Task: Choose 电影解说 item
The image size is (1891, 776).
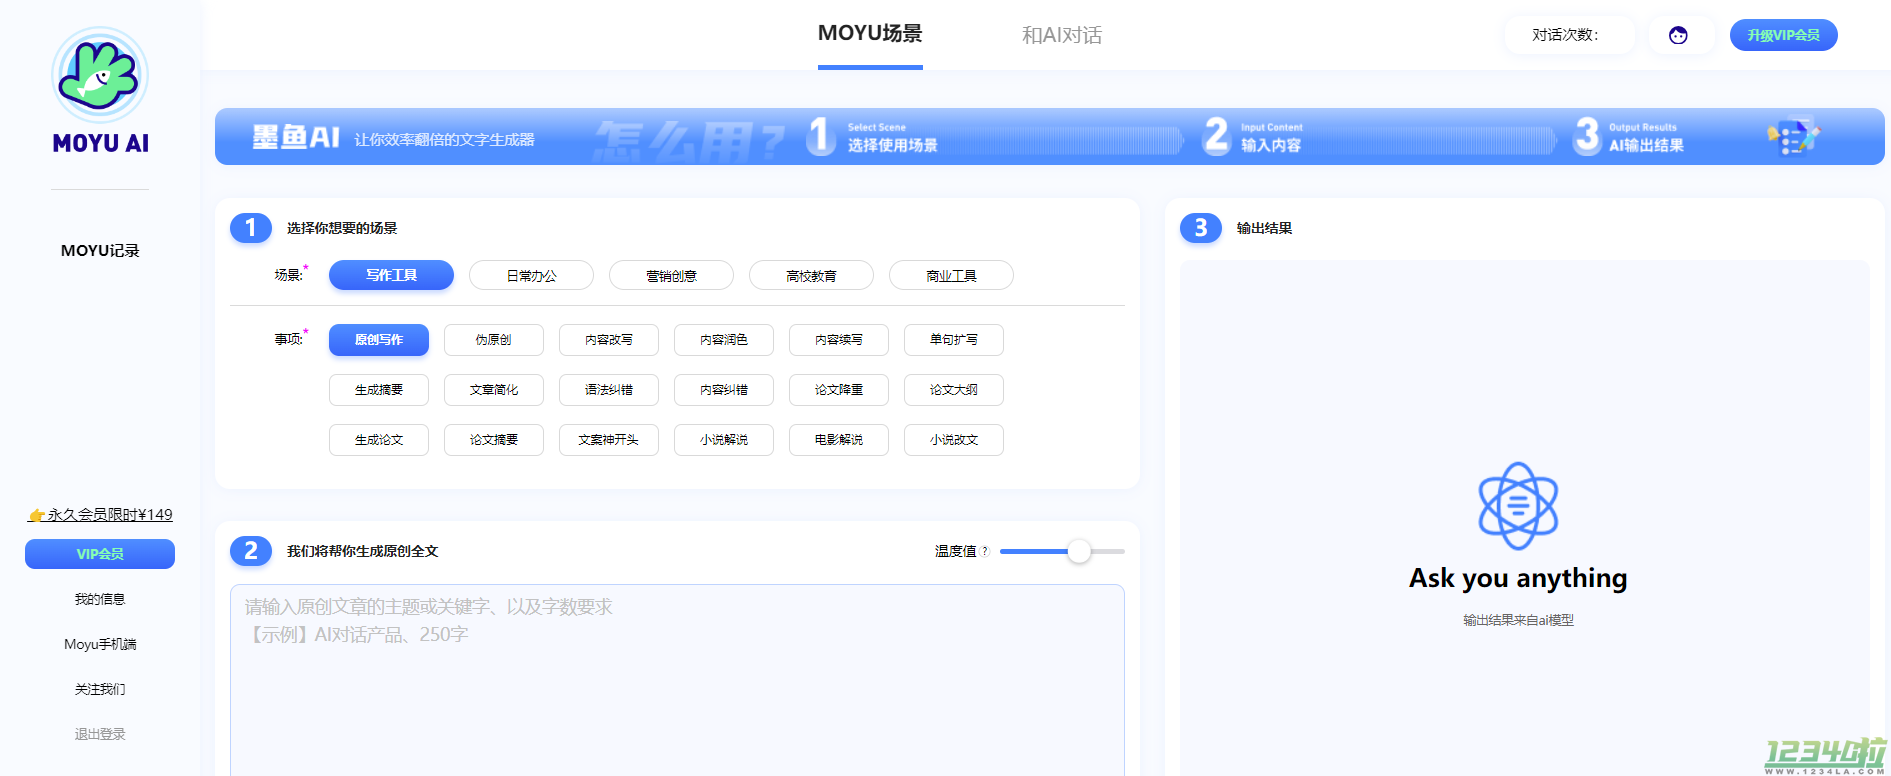Action: point(839,440)
